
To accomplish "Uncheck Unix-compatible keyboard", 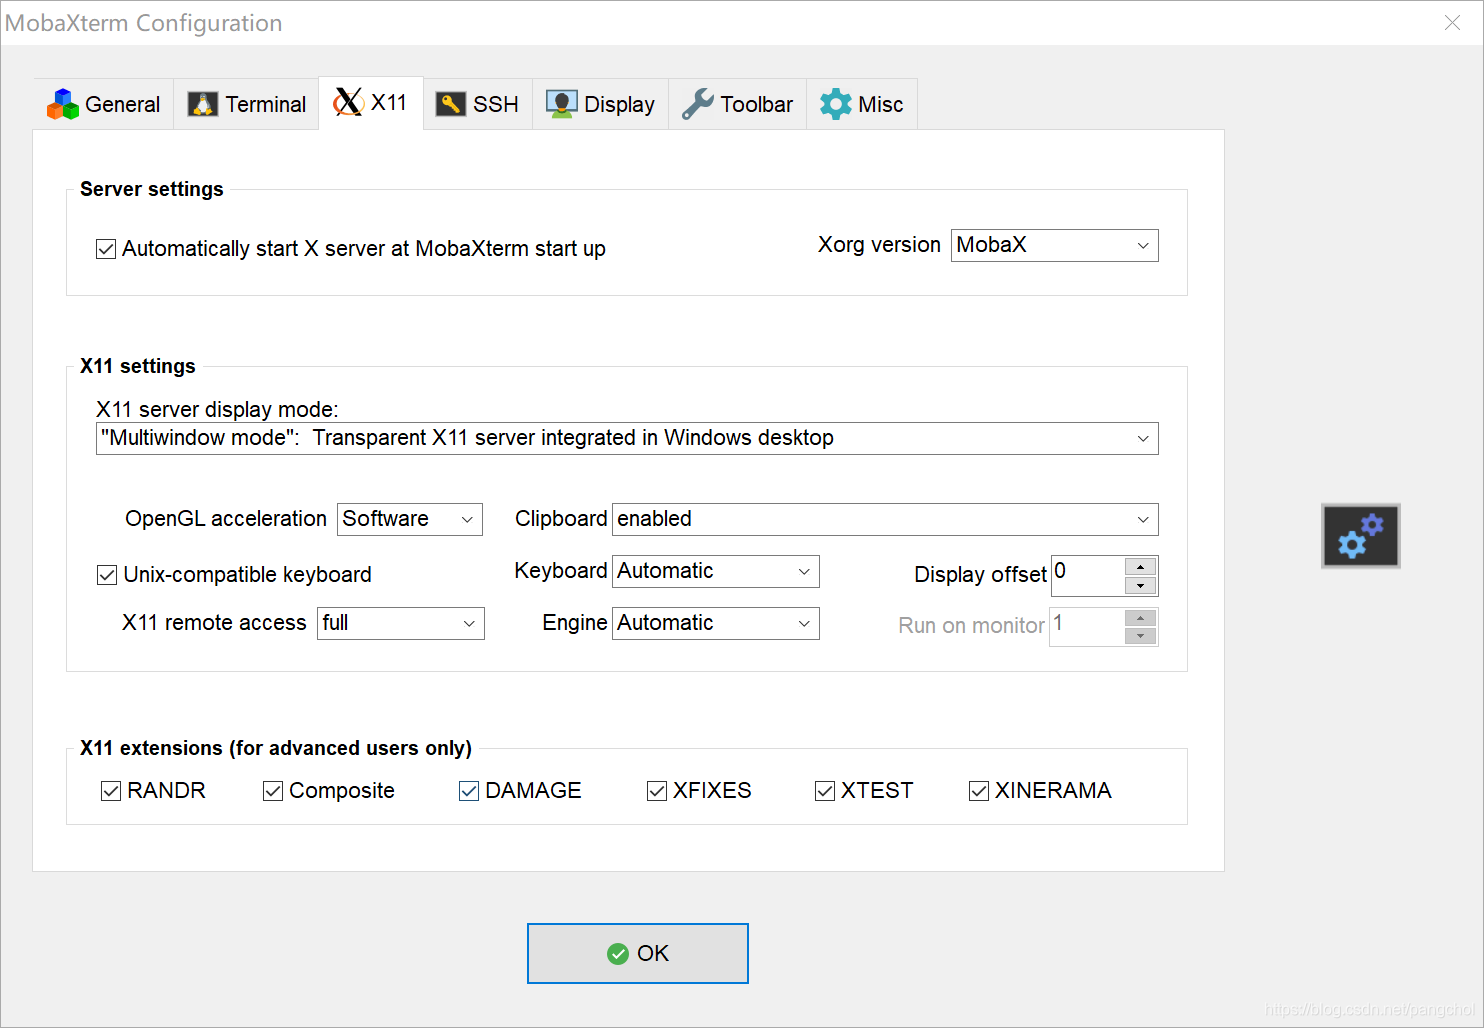I will point(107,575).
